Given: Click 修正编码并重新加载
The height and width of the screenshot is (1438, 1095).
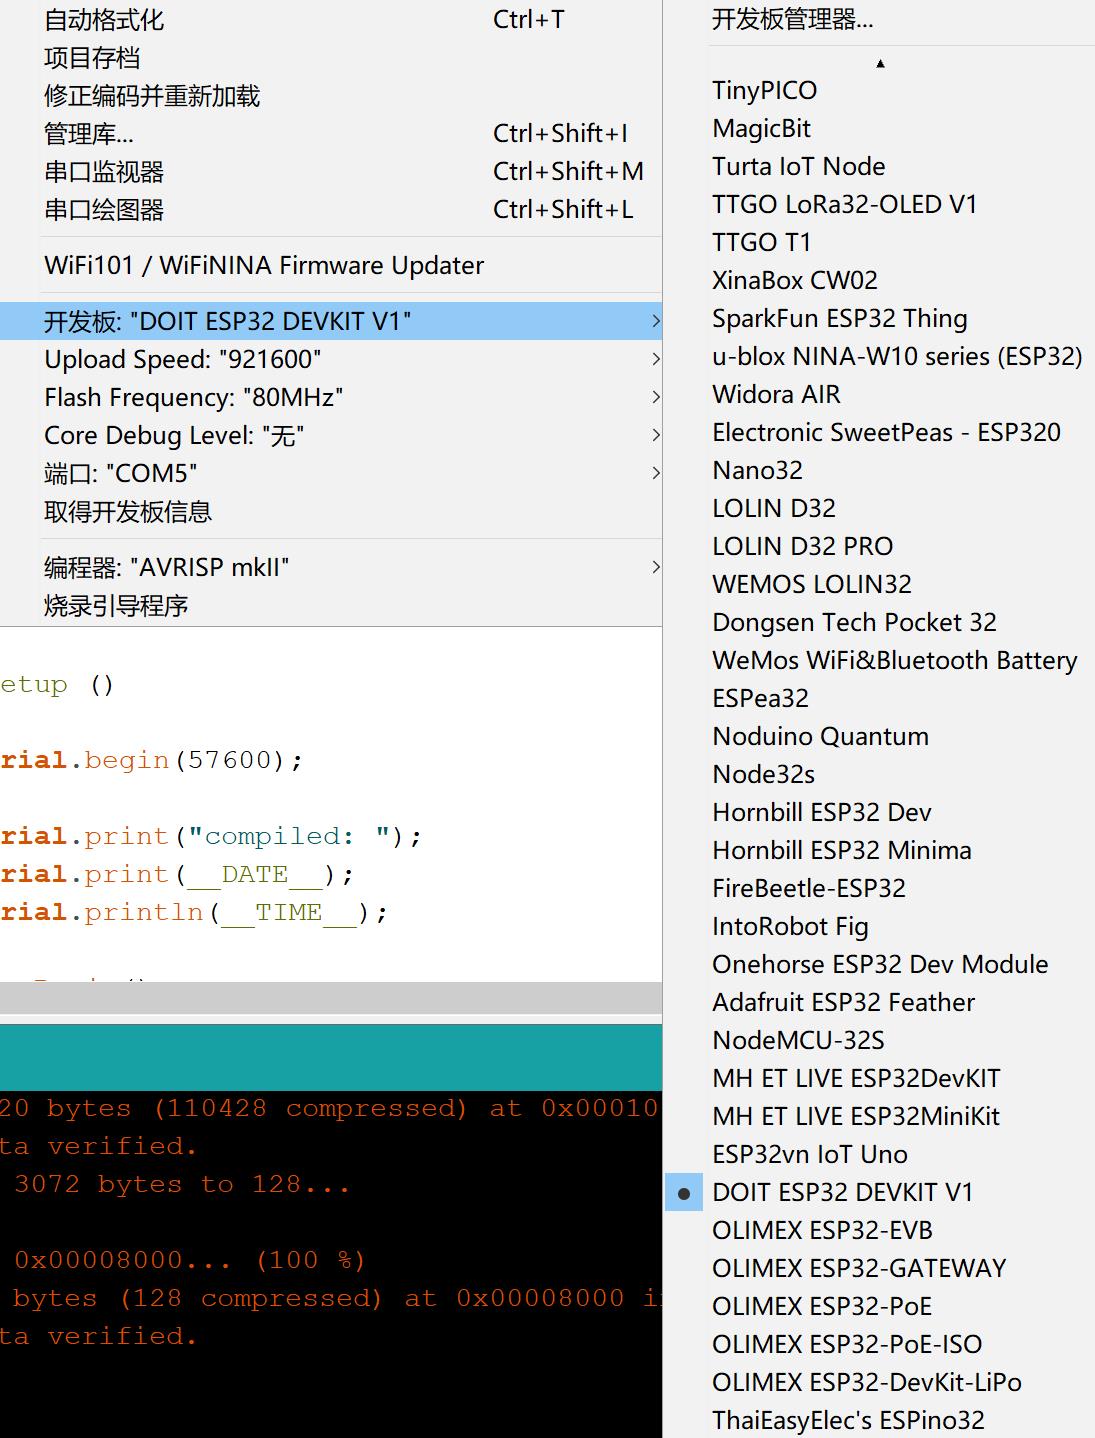Looking at the screenshot, I should click(150, 97).
